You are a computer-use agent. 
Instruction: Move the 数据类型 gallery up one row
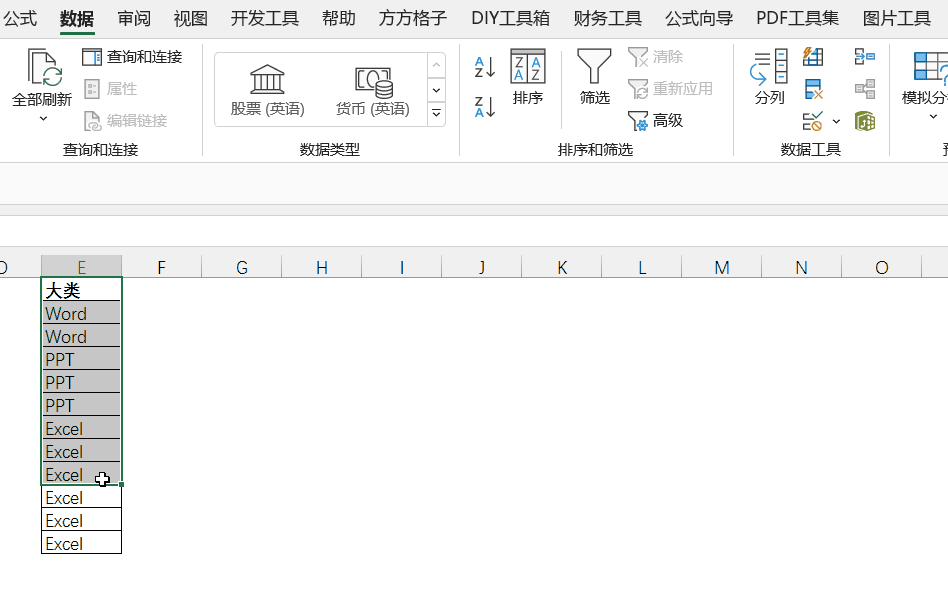[x=437, y=65]
